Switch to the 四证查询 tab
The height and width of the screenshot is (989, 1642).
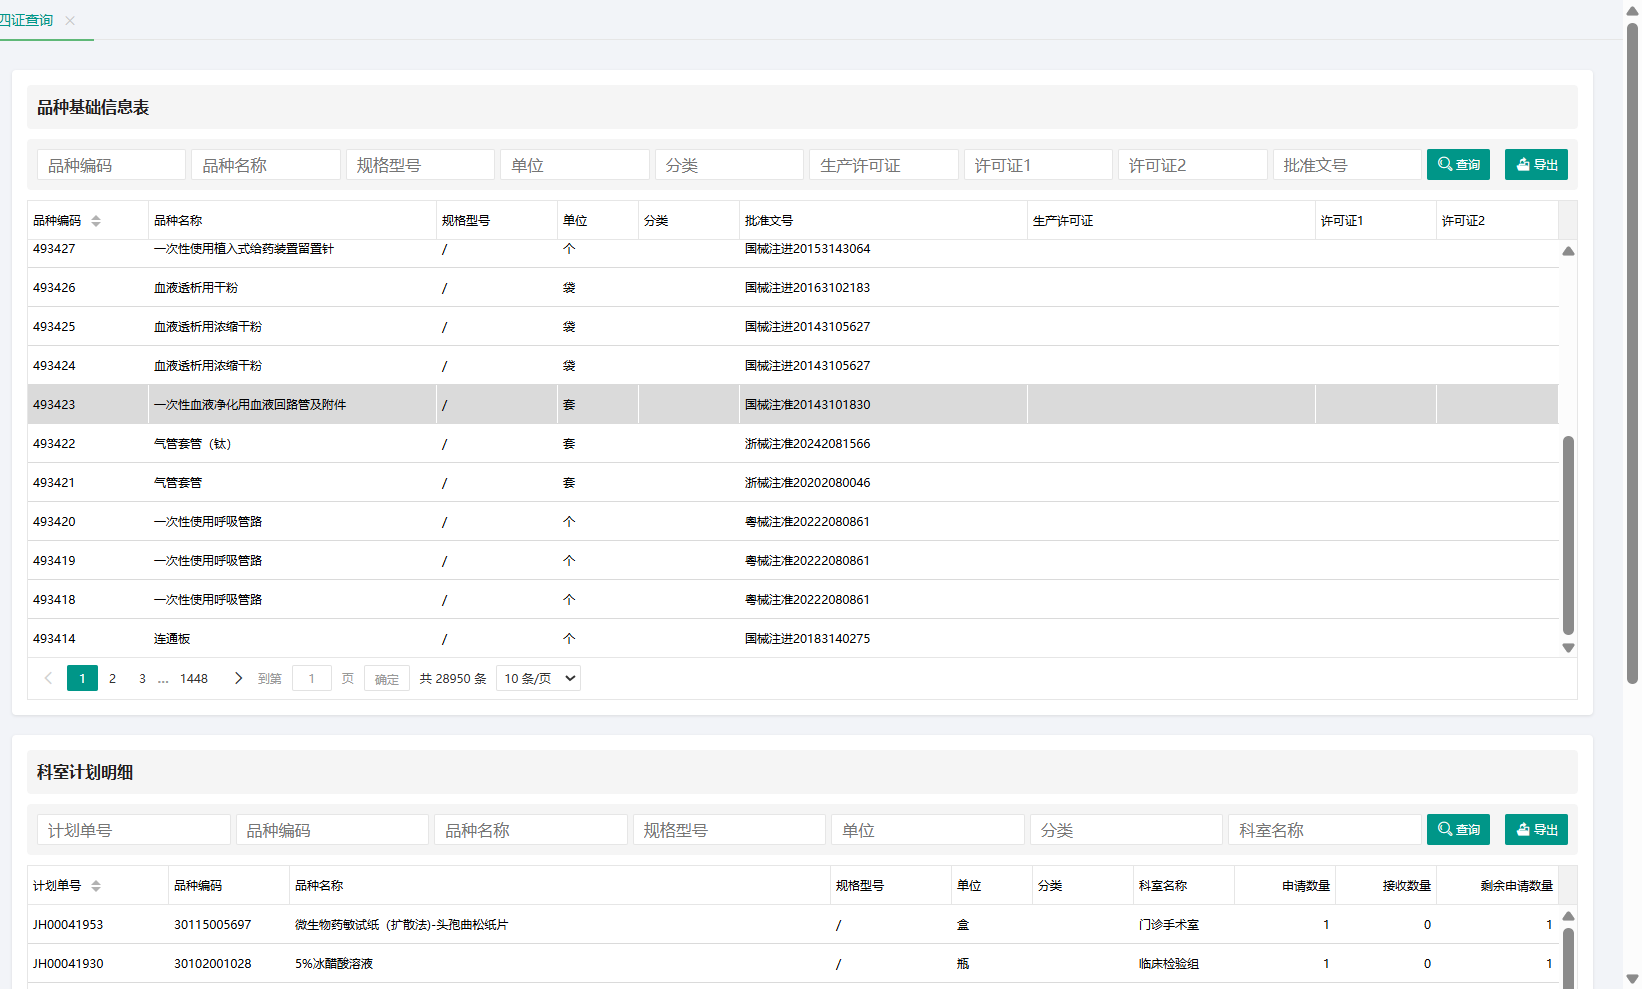pos(27,20)
